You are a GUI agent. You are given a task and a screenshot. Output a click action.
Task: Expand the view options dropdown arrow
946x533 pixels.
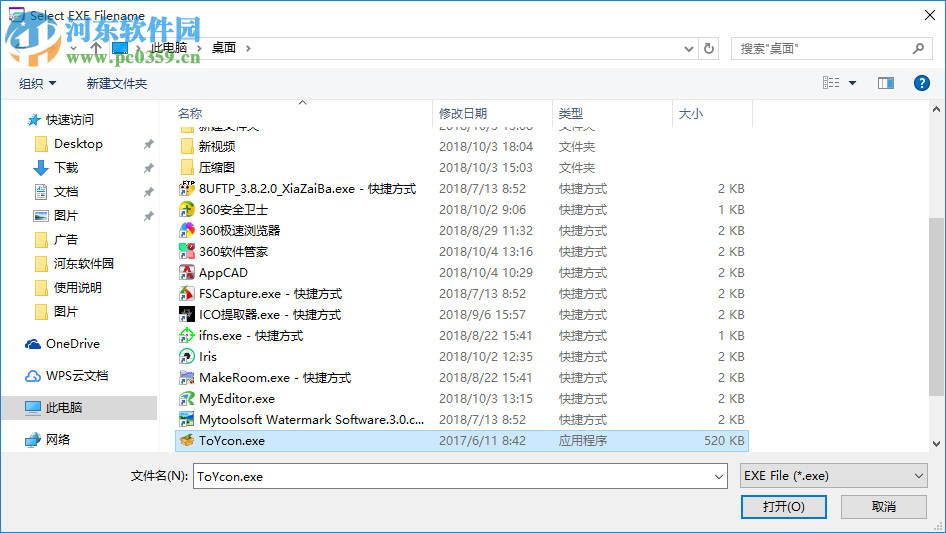852,83
